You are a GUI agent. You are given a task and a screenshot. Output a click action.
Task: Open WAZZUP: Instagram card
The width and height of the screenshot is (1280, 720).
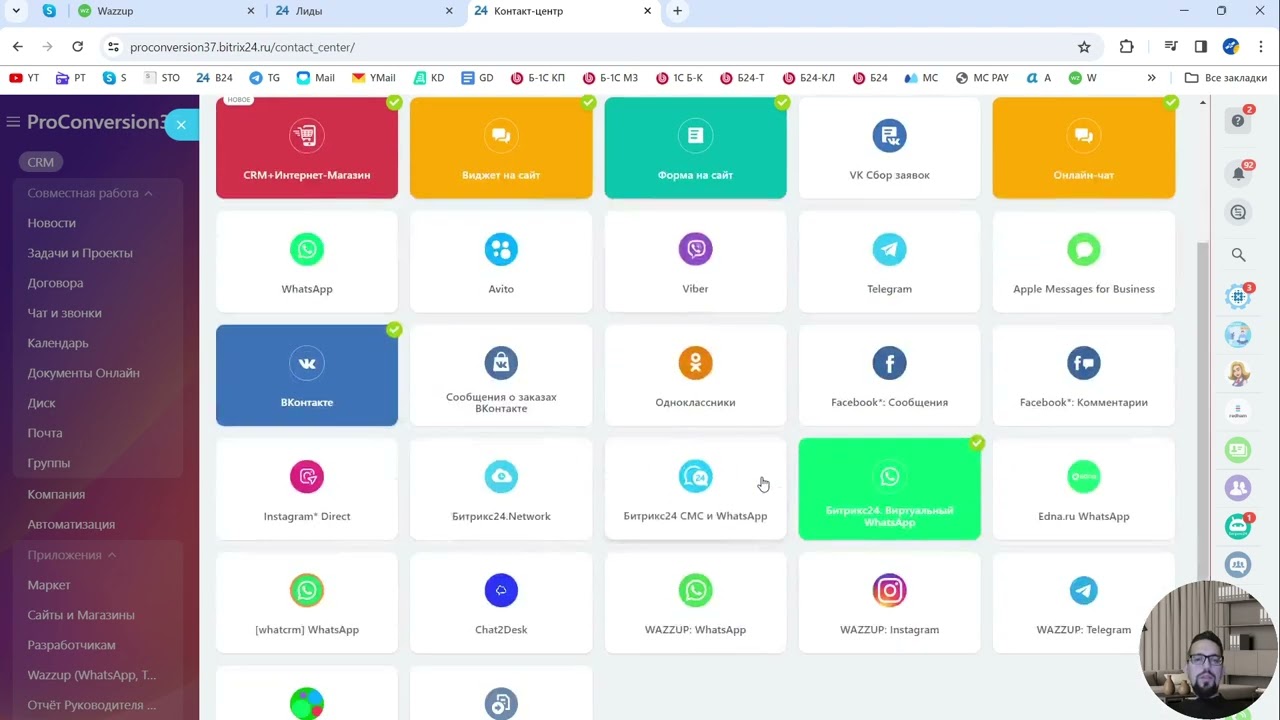[x=889, y=603]
